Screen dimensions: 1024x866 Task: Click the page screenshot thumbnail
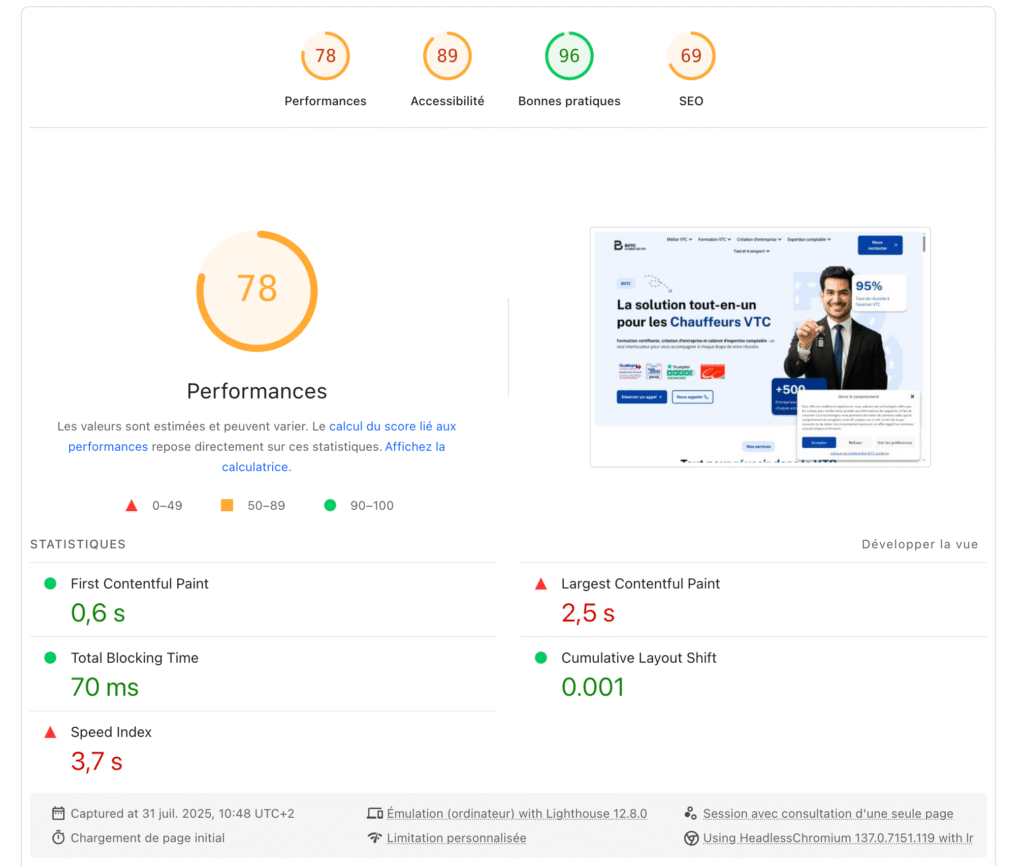pyautogui.click(x=760, y=345)
